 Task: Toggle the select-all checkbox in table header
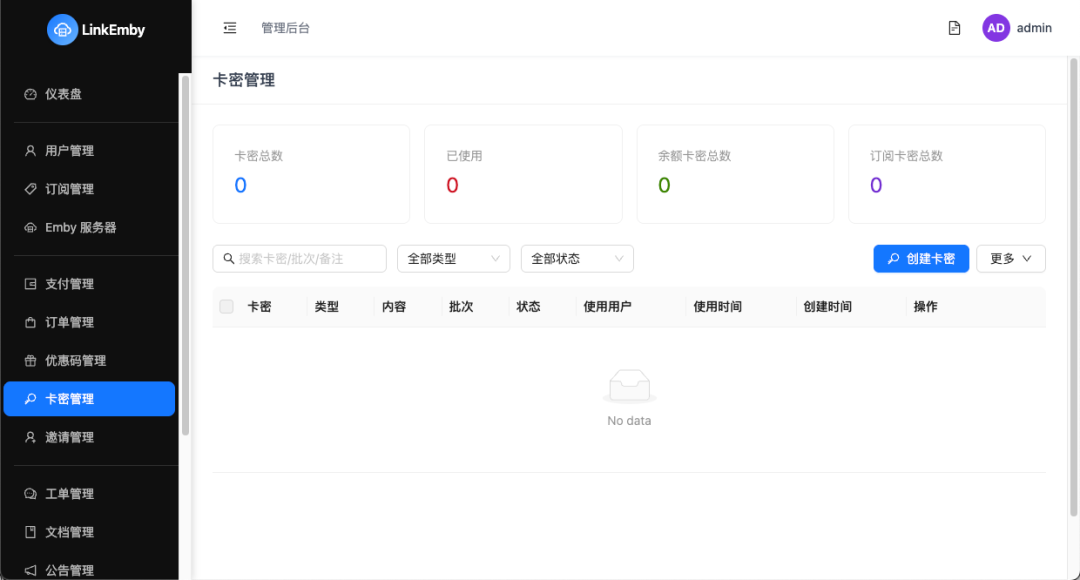[226, 306]
